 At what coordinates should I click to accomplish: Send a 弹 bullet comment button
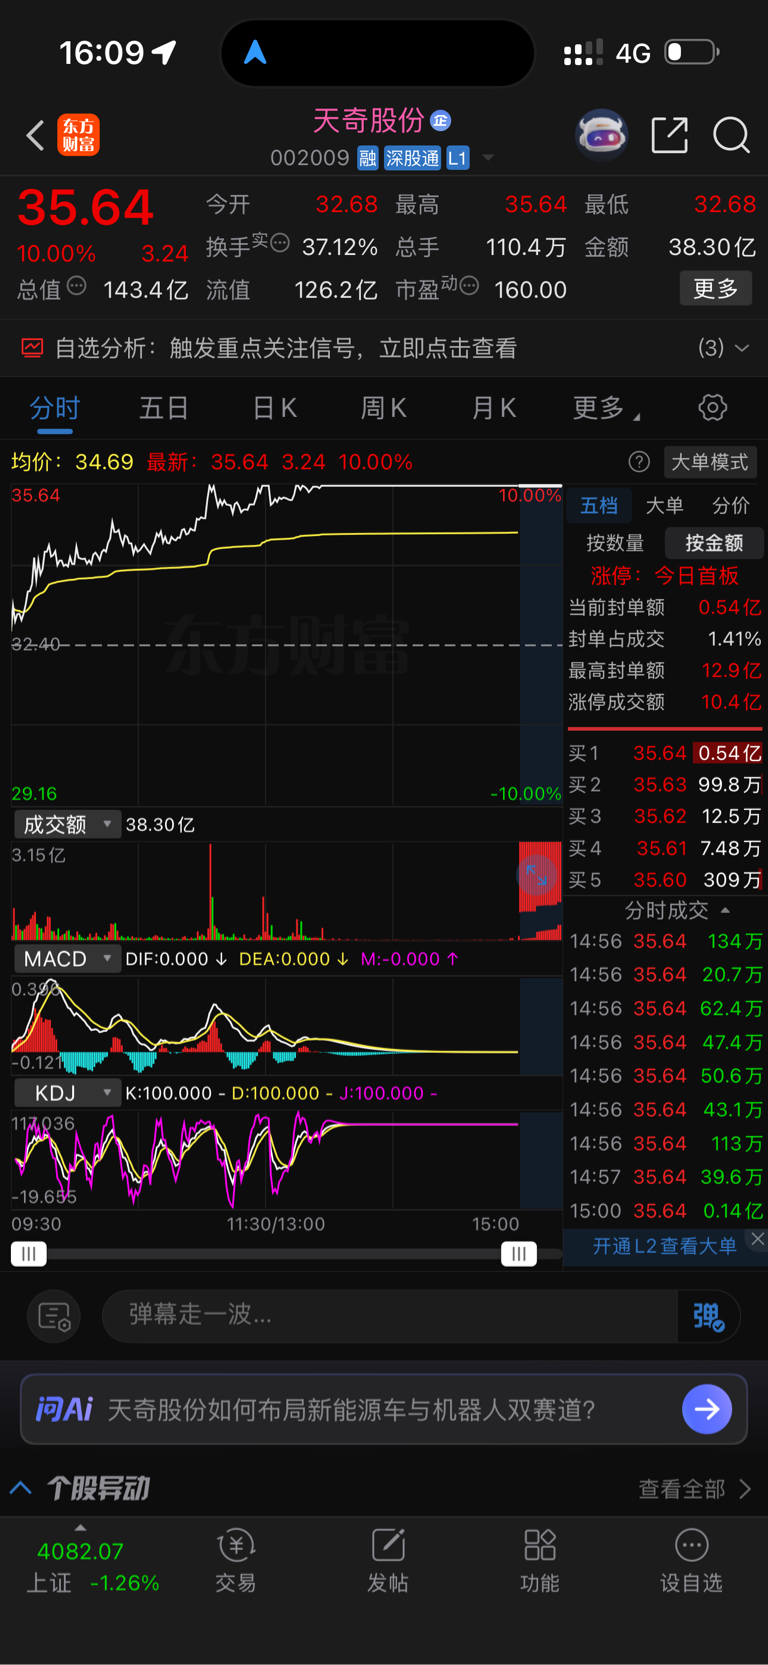[708, 1316]
